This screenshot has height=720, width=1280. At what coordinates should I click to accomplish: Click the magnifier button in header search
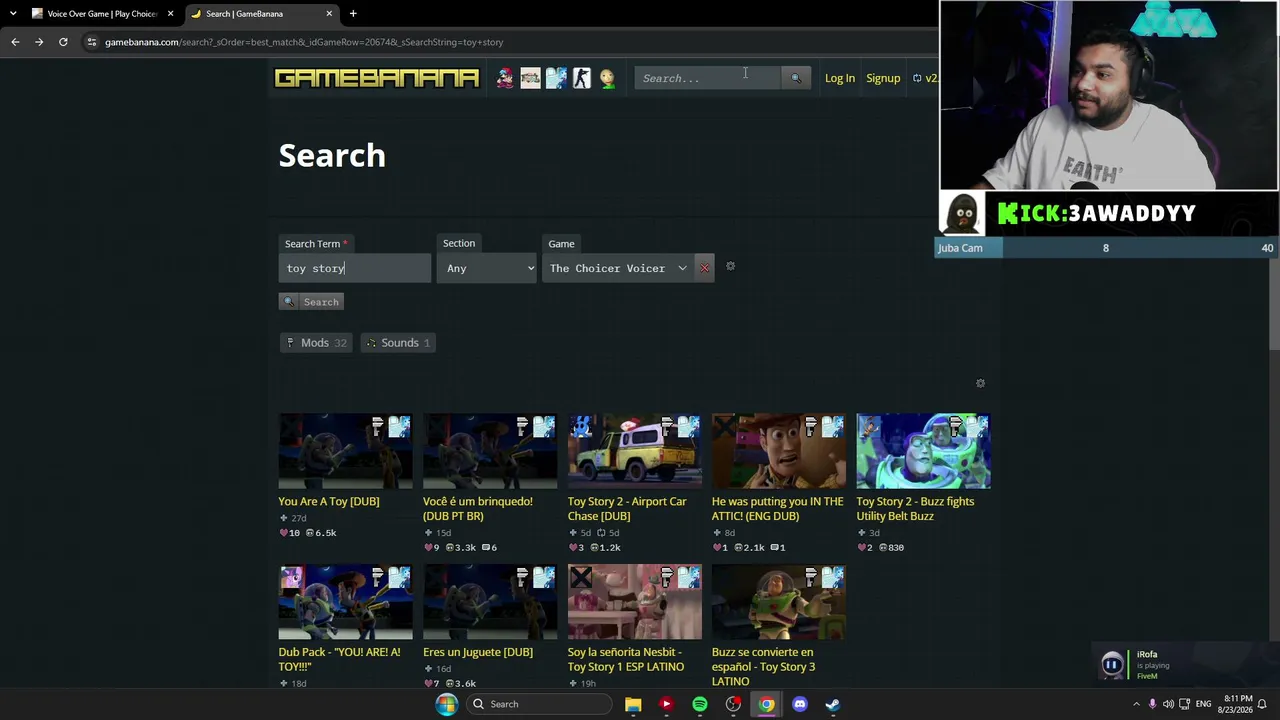[796, 78]
